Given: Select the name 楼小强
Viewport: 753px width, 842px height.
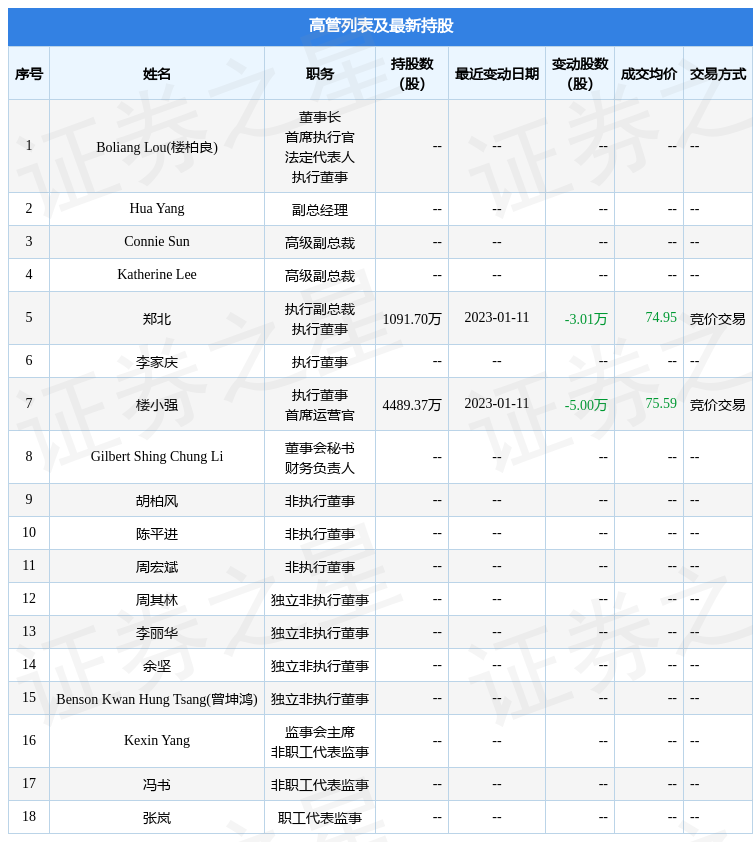Looking at the screenshot, I should click(157, 405).
